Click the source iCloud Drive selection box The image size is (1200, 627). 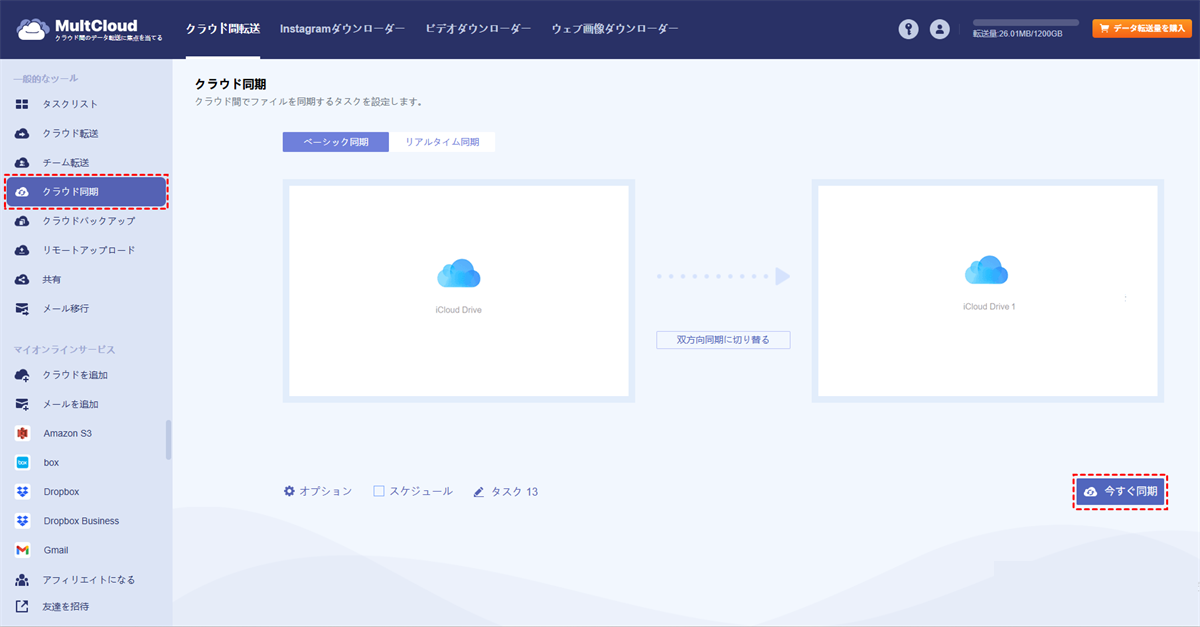pos(459,291)
